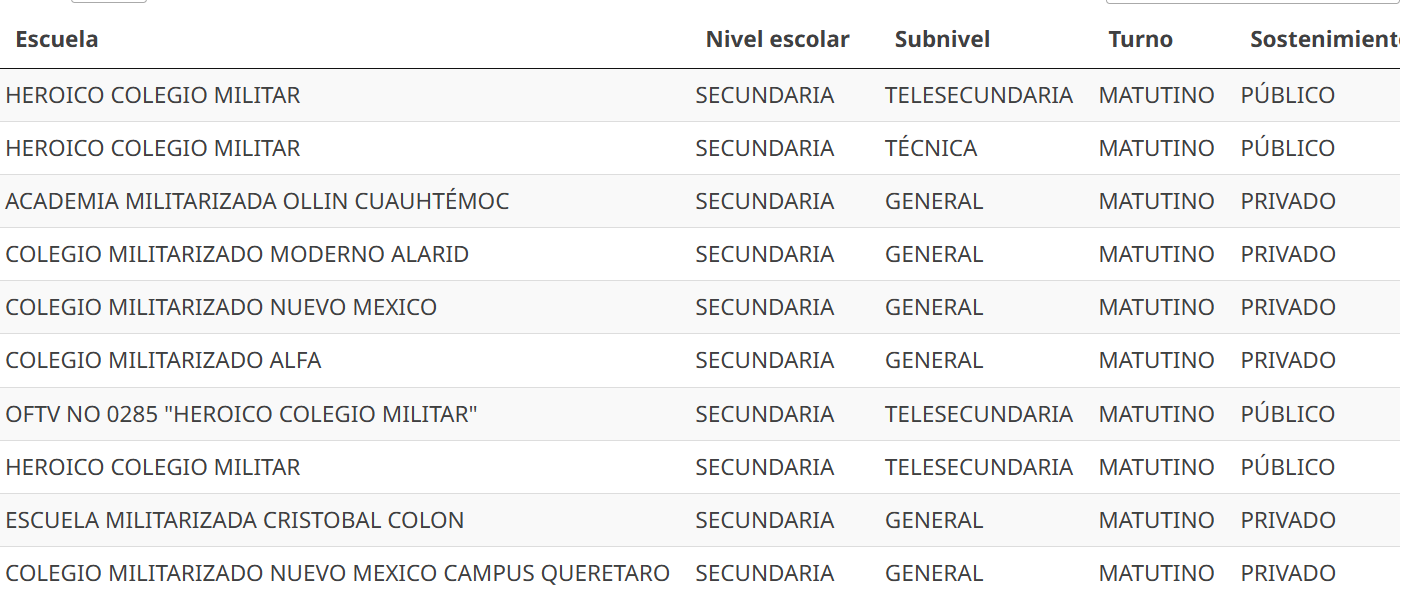Select the OFTV NO 0285 school entry
Screen dimensions: 1402x592
(241, 414)
